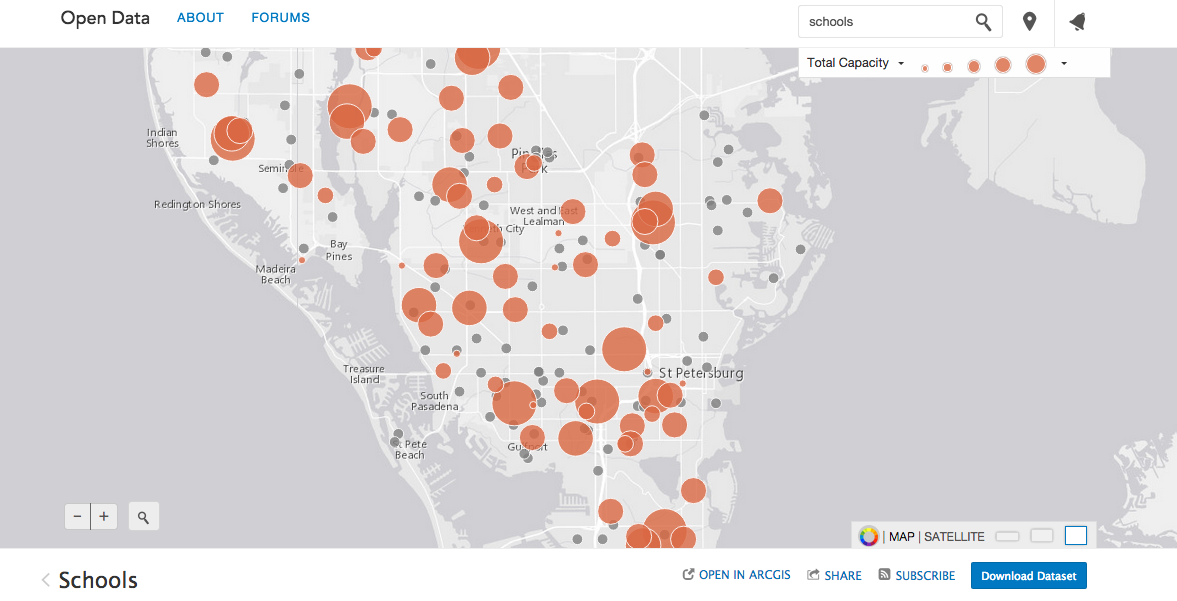The height and width of the screenshot is (601, 1177).
Task: Select the short map height layout
Action: pos(1007,536)
